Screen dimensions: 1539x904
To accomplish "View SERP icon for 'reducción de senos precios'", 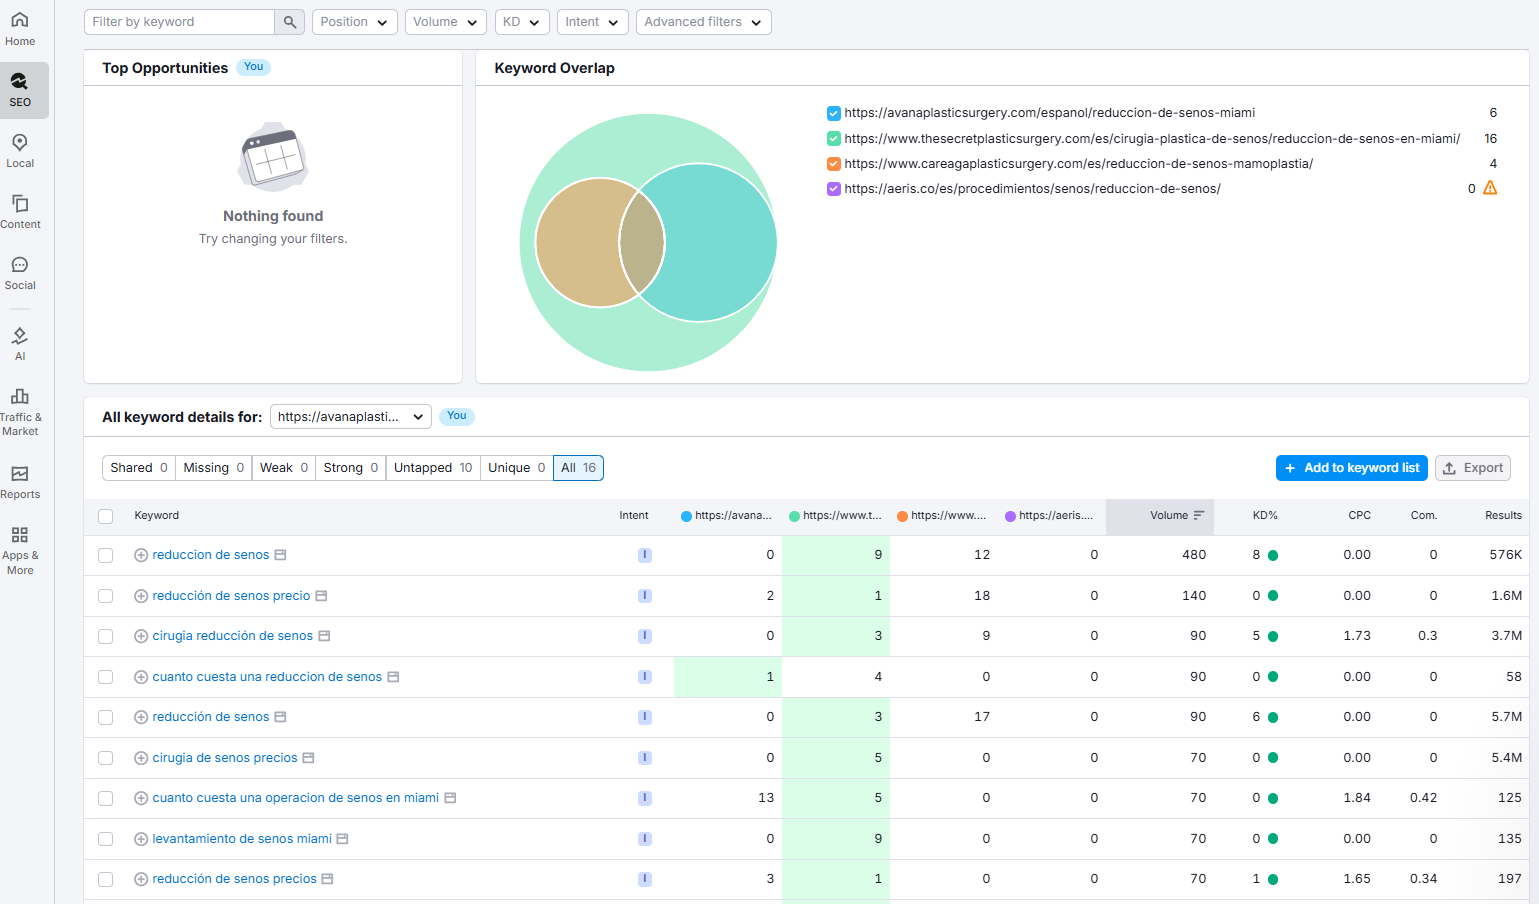I will 327,879.
